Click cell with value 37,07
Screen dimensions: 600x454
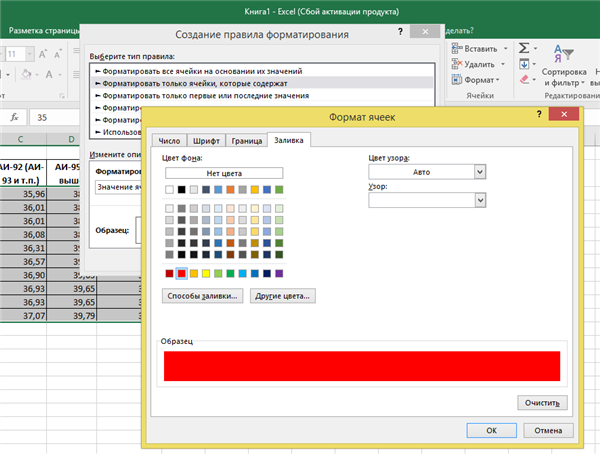pos(23,316)
